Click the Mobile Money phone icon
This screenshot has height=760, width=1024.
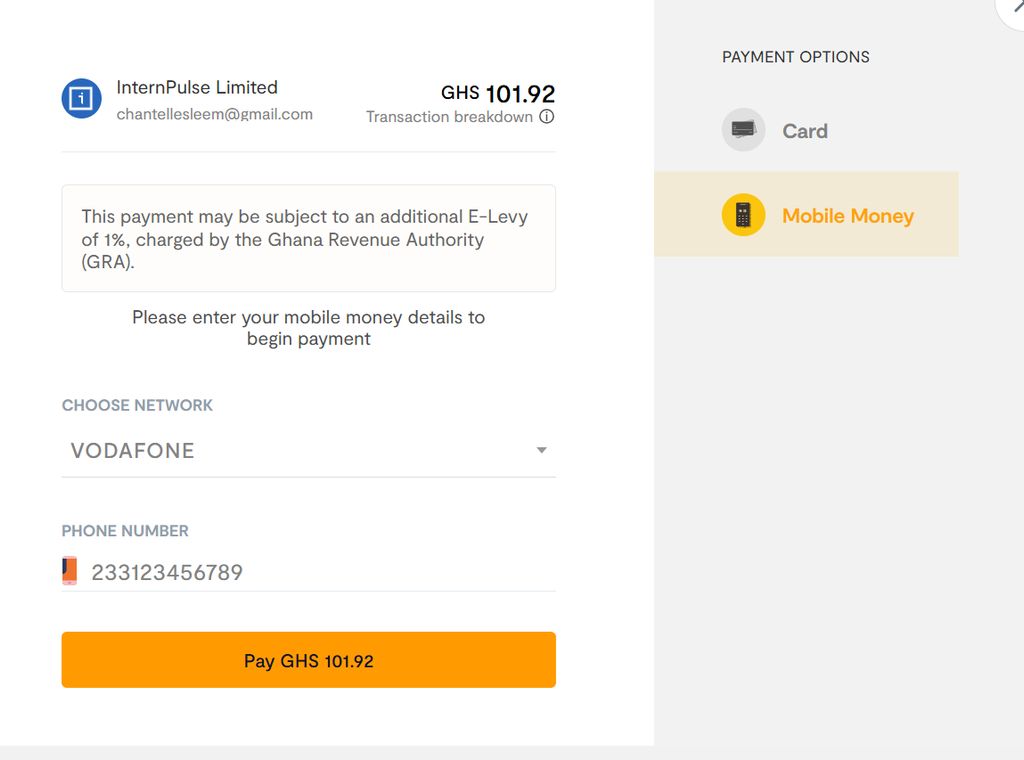tap(743, 215)
